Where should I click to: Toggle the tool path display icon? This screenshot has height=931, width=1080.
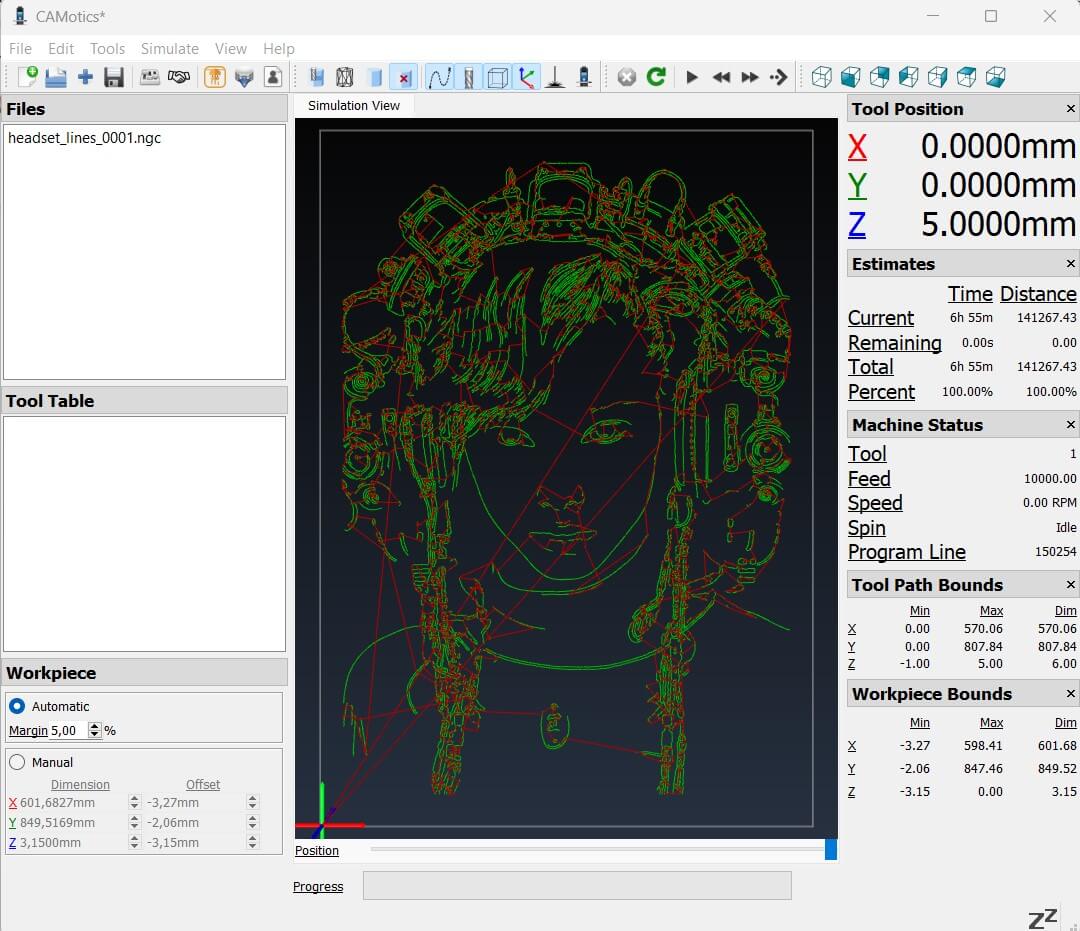[439, 77]
